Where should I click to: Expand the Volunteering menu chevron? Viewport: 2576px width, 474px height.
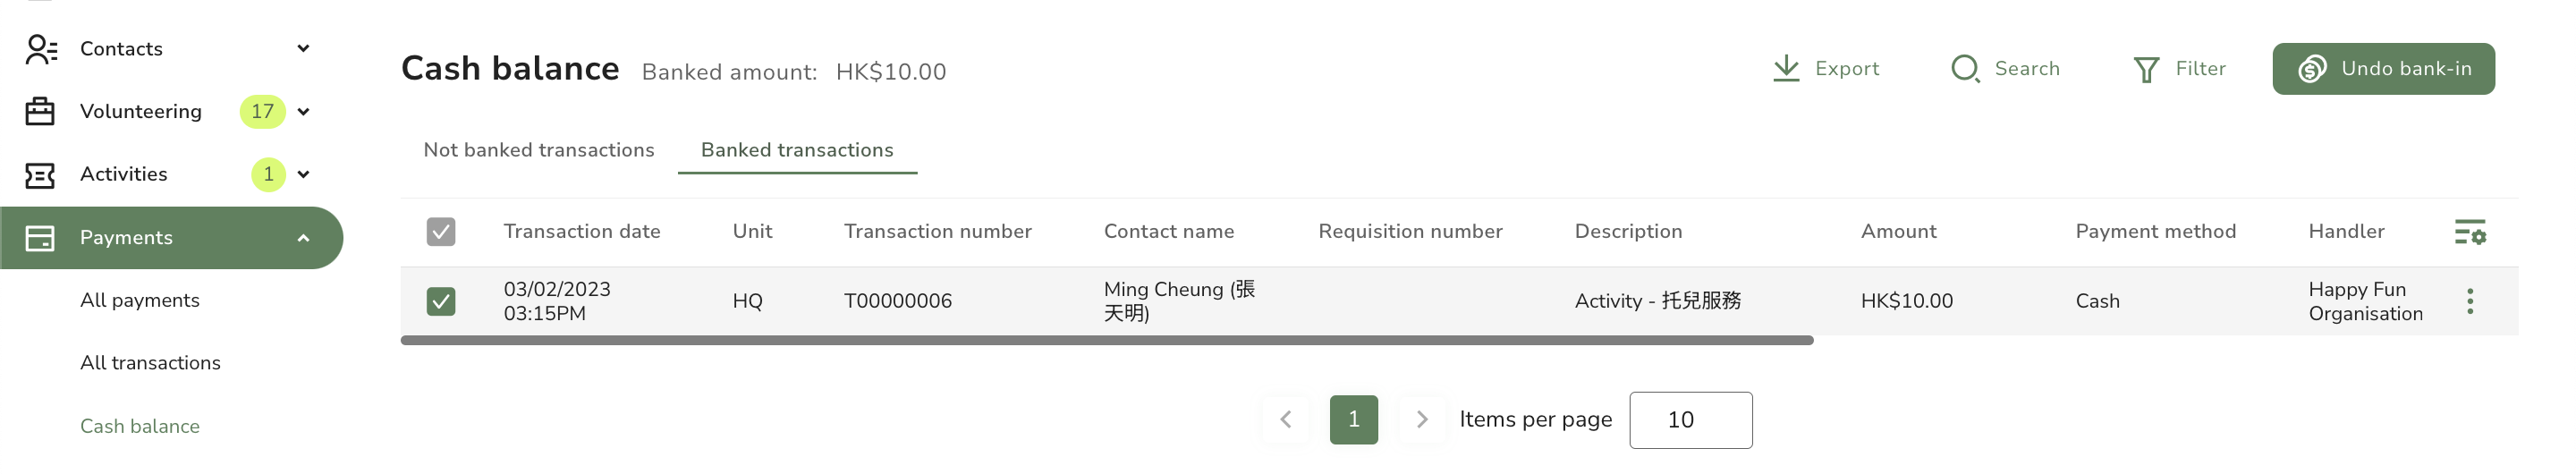pos(303,112)
